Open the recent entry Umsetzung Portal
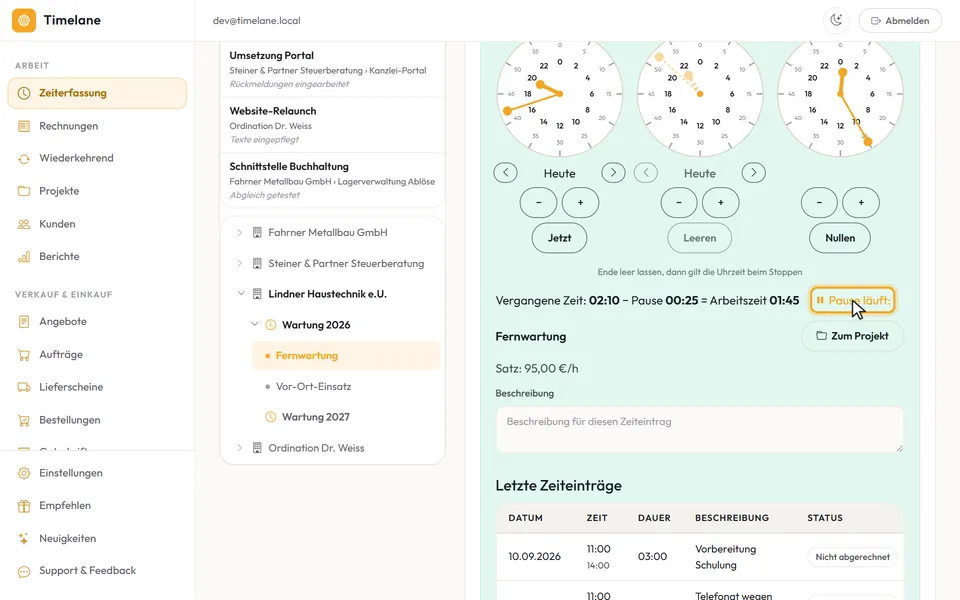This screenshot has width=960, height=600. (332, 69)
